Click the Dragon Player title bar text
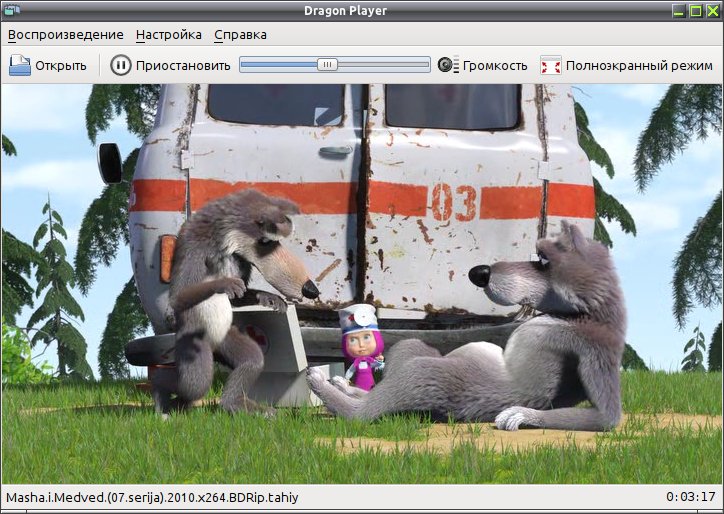The height and width of the screenshot is (514, 724). click(x=345, y=11)
